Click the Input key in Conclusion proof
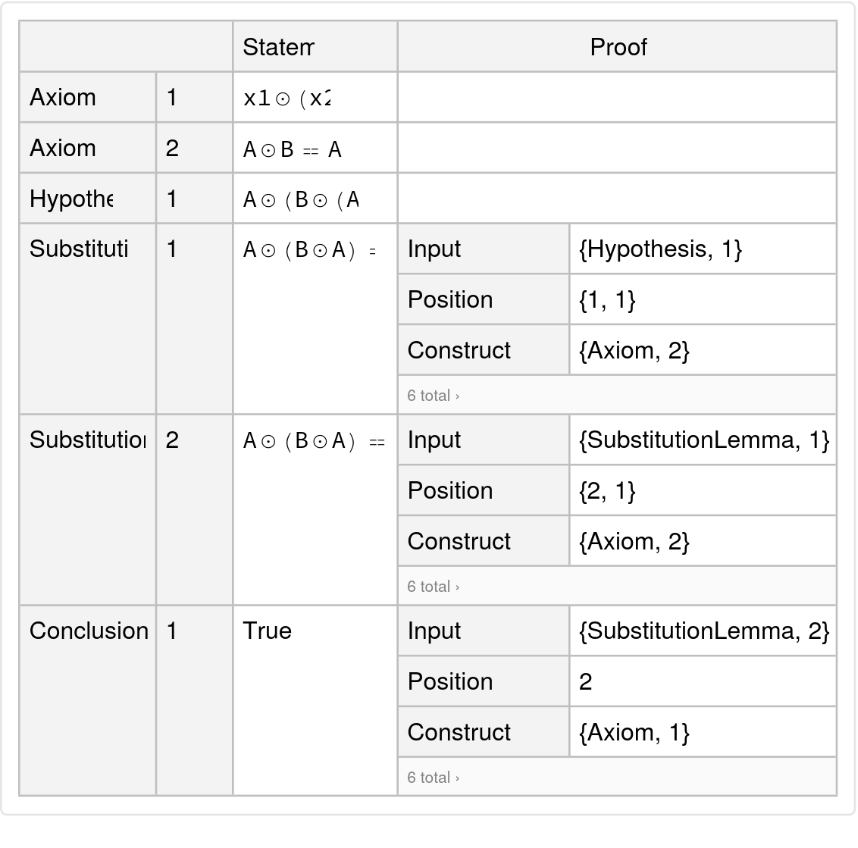This screenshot has height=848, width=858. [x=433, y=631]
